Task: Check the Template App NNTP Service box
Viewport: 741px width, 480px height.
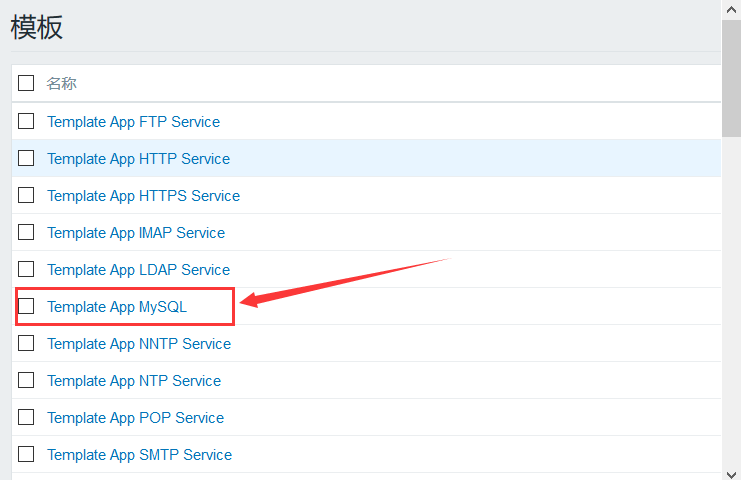Action: click(26, 343)
